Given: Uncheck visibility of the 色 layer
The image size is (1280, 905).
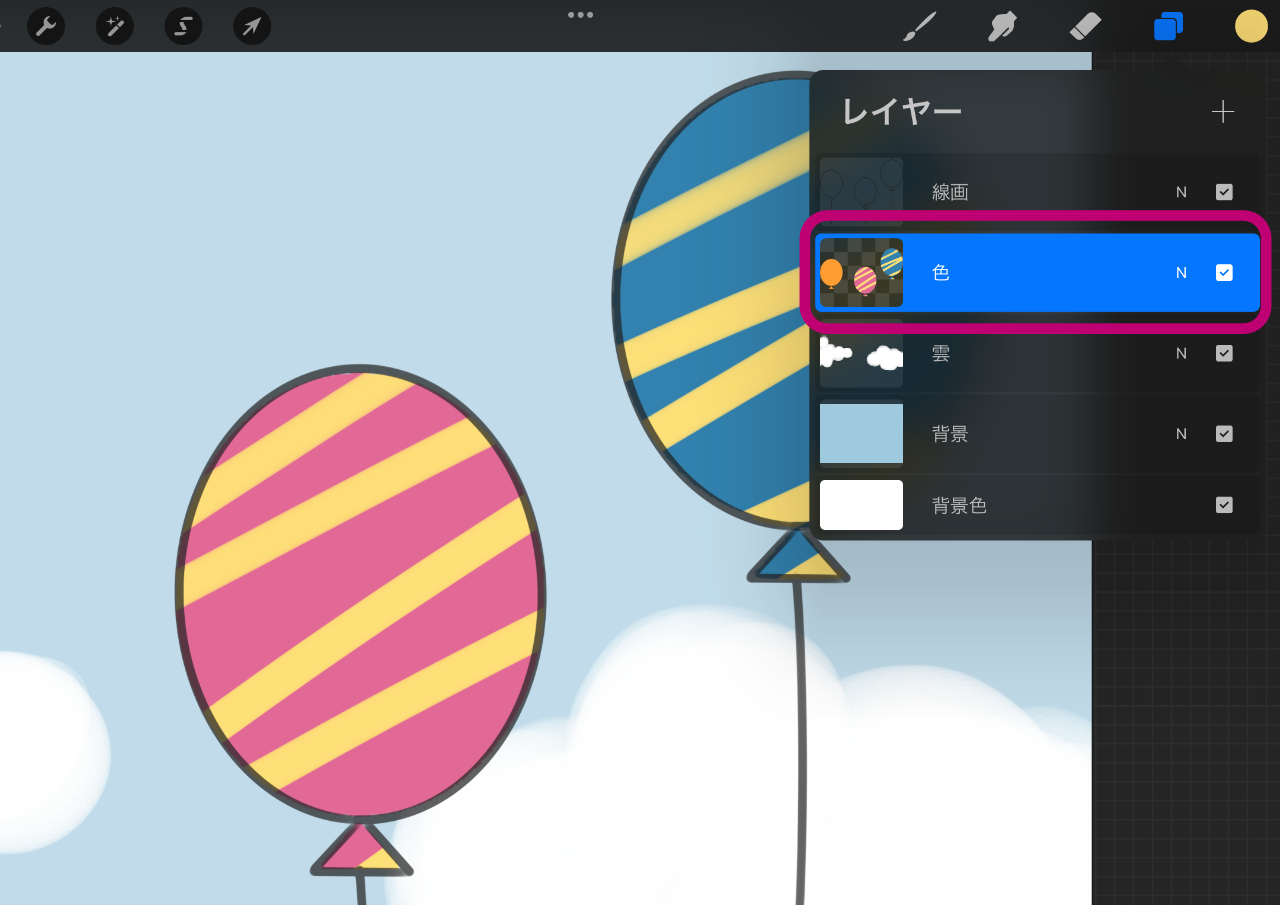Looking at the screenshot, I should [1224, 273].
